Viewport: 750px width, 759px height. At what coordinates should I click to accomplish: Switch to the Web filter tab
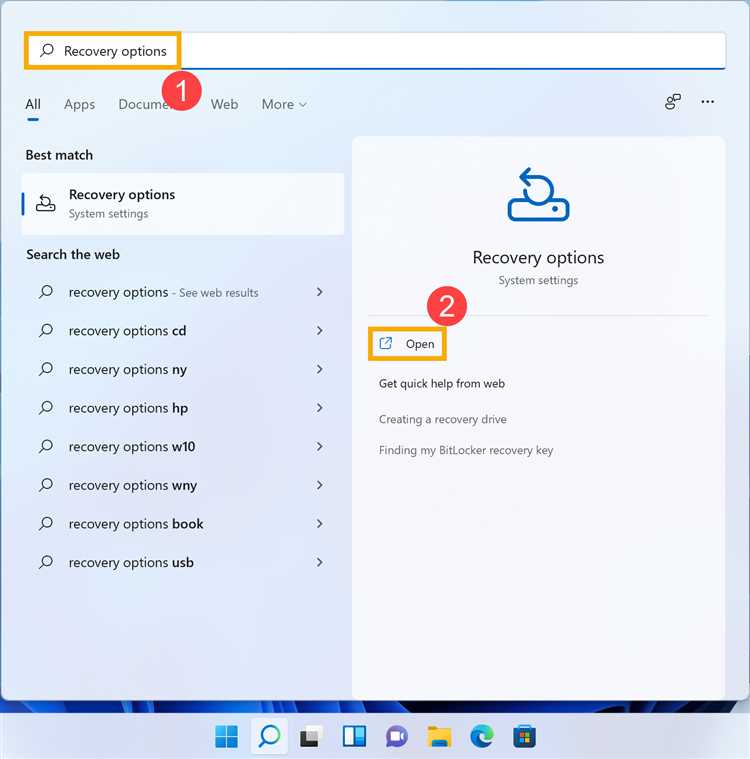[x=224, y=104]
